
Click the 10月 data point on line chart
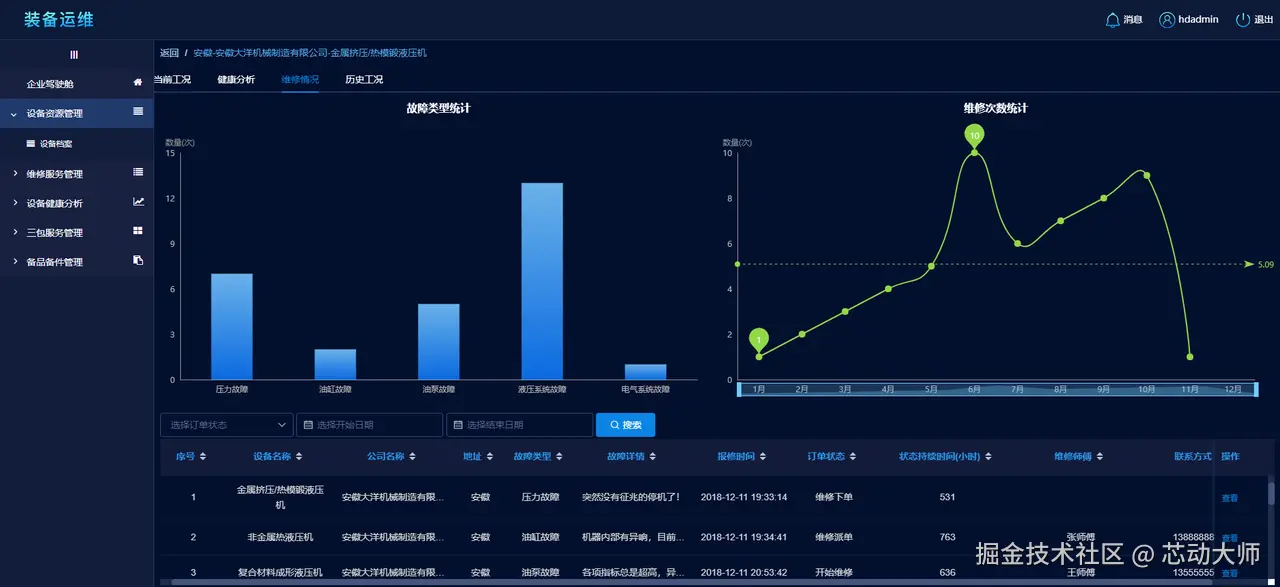pyautogui.click(x=1147, y=175)
